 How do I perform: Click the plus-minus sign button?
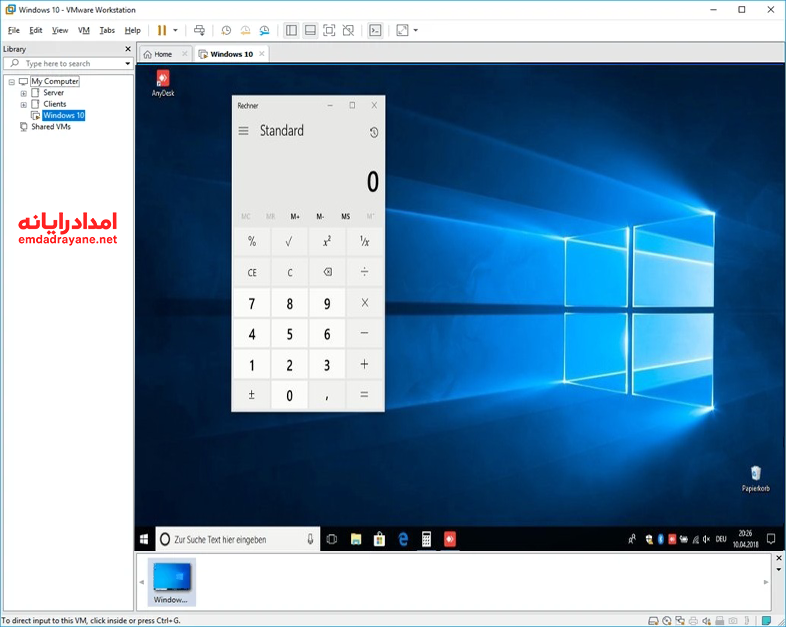[252, 395]
